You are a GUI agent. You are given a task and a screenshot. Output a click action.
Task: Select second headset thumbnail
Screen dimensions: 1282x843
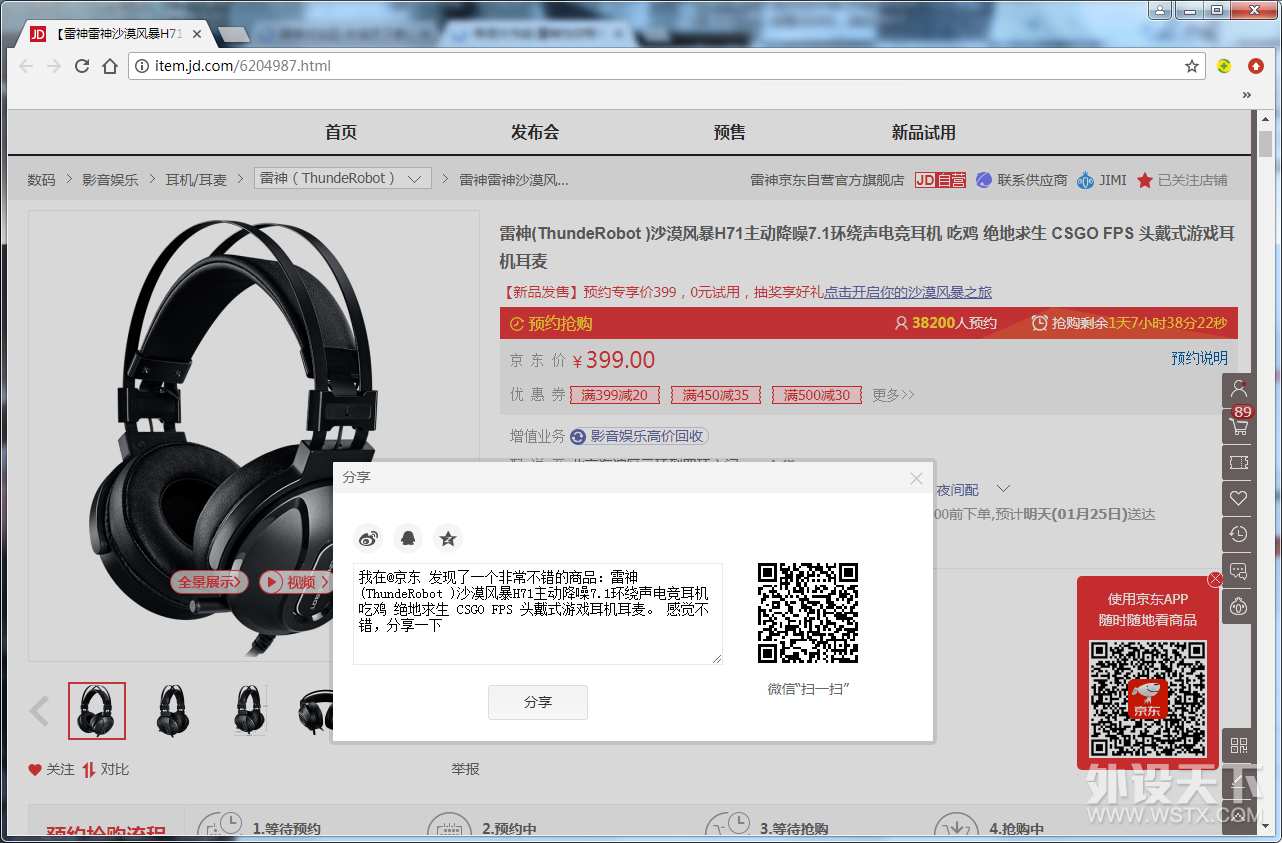(173, 711)
